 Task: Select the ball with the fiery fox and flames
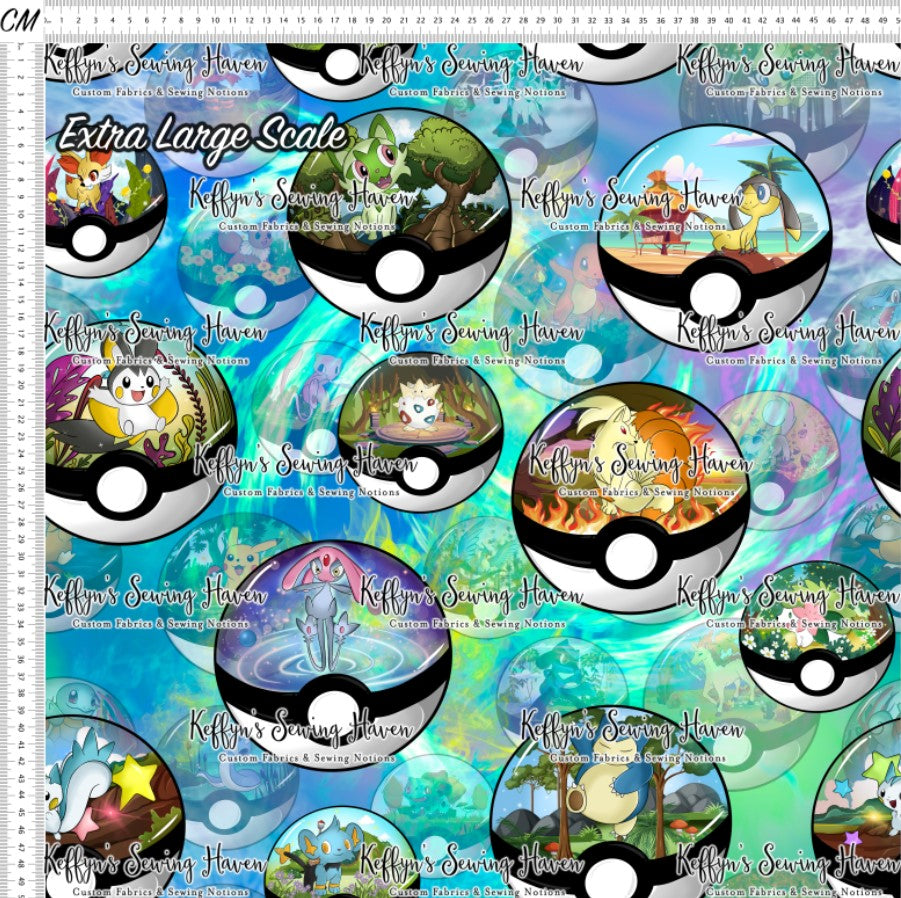tap(630, 498)
